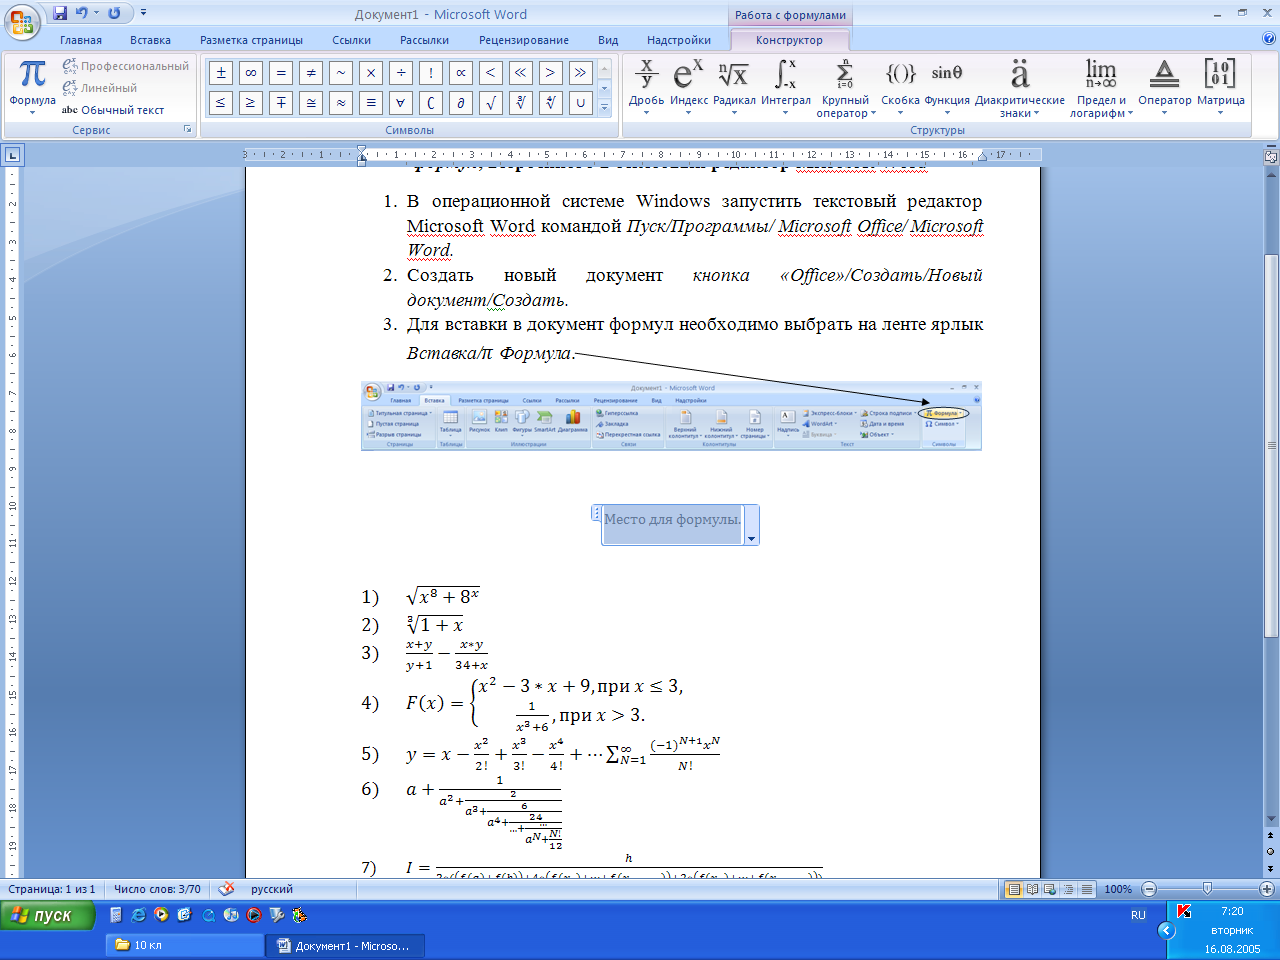The image size is (1280, 960).
Task: Click the vertical scrollbar thumb
Action: point(1271,446)
